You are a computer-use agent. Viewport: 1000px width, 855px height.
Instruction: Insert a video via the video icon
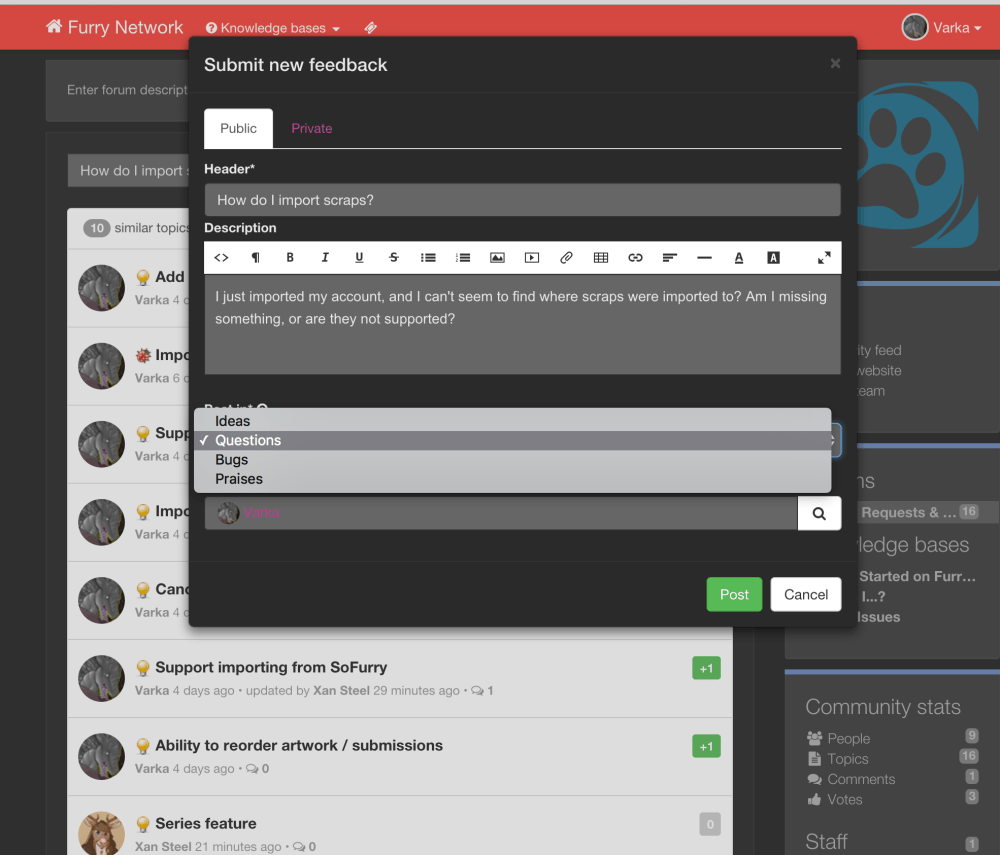(x=531, y=257)
